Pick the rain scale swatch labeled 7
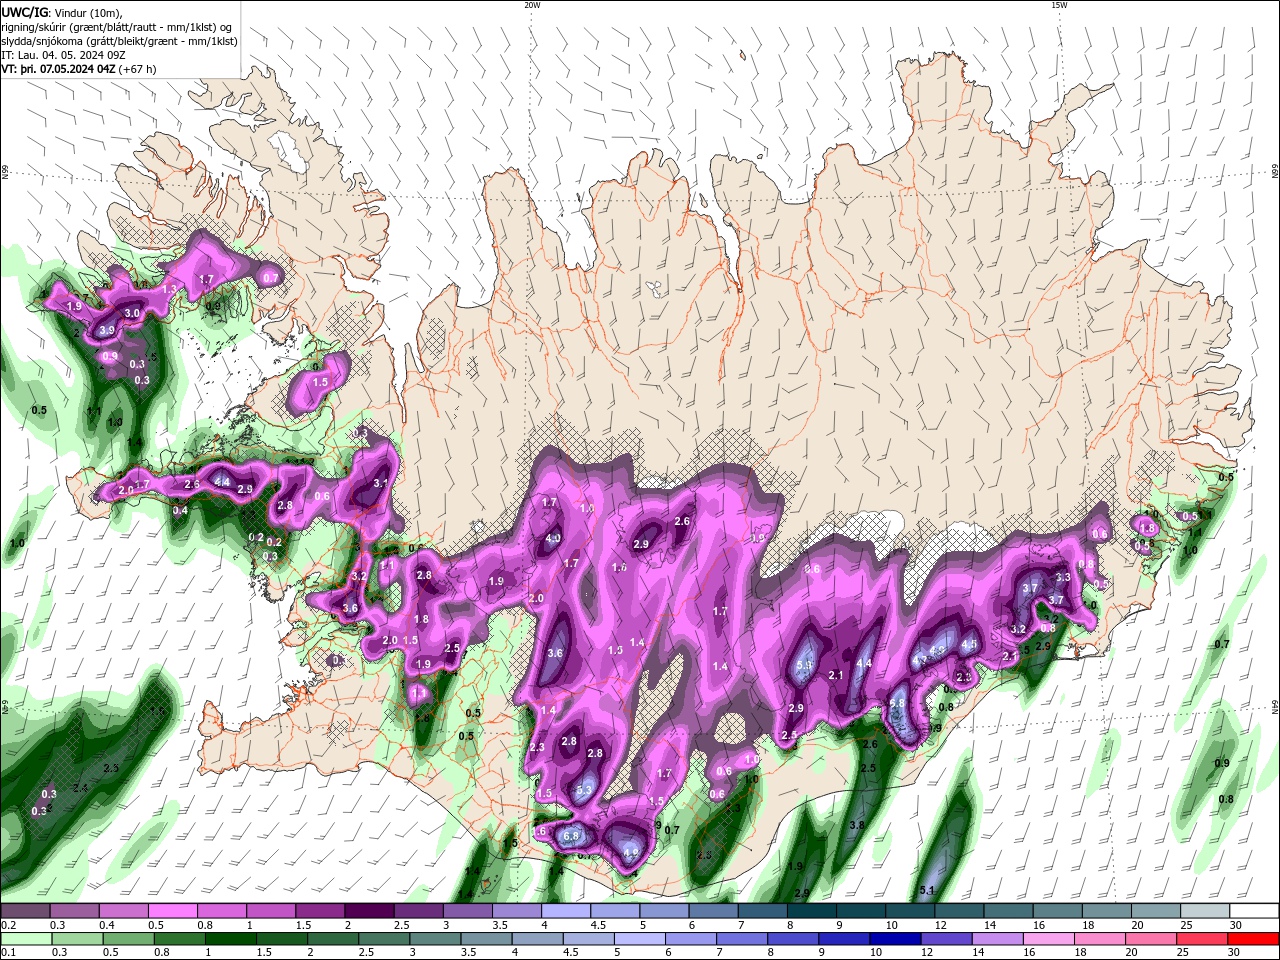1280x960 pixels. (742, 939)
